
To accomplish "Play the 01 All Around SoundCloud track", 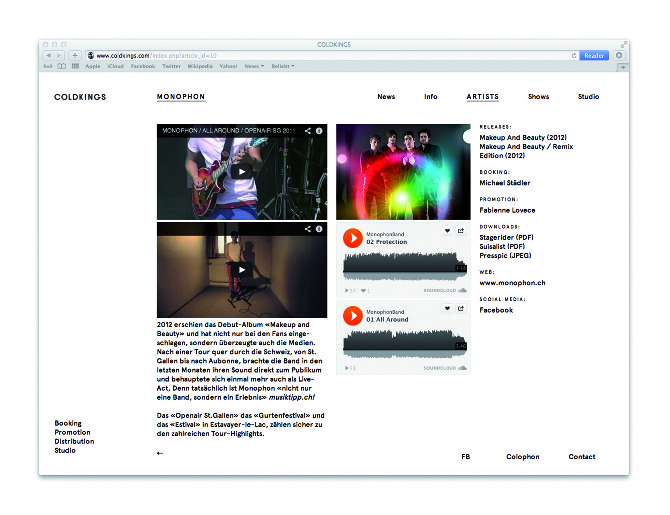I will point(352,316).
